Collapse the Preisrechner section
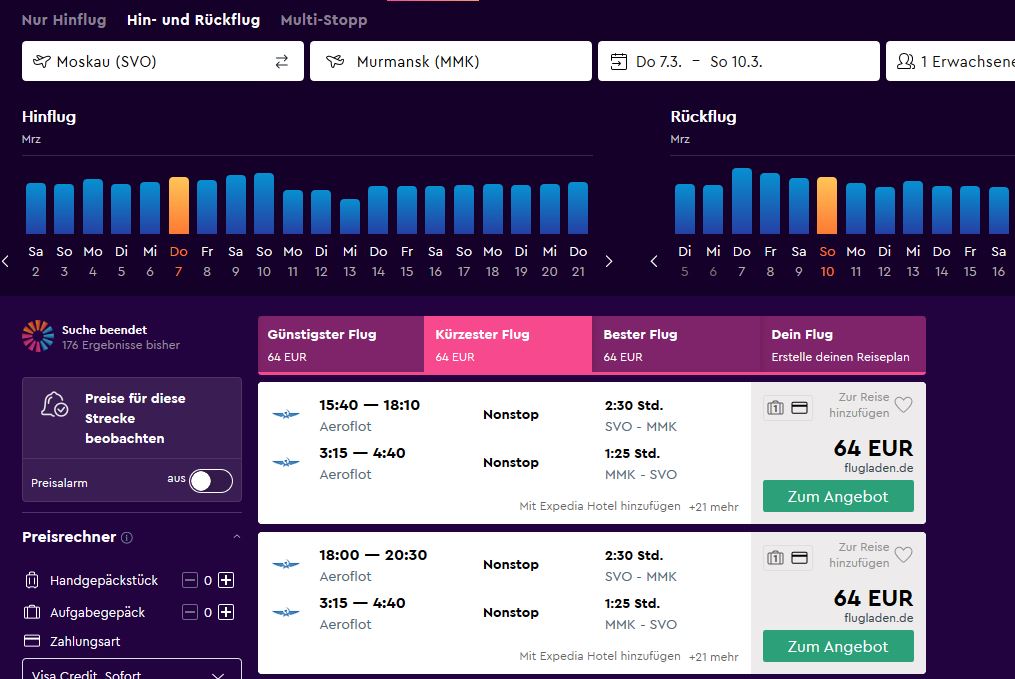This screenshot has width=1015, height=679. pyautogui.click(x=236, y=537)
